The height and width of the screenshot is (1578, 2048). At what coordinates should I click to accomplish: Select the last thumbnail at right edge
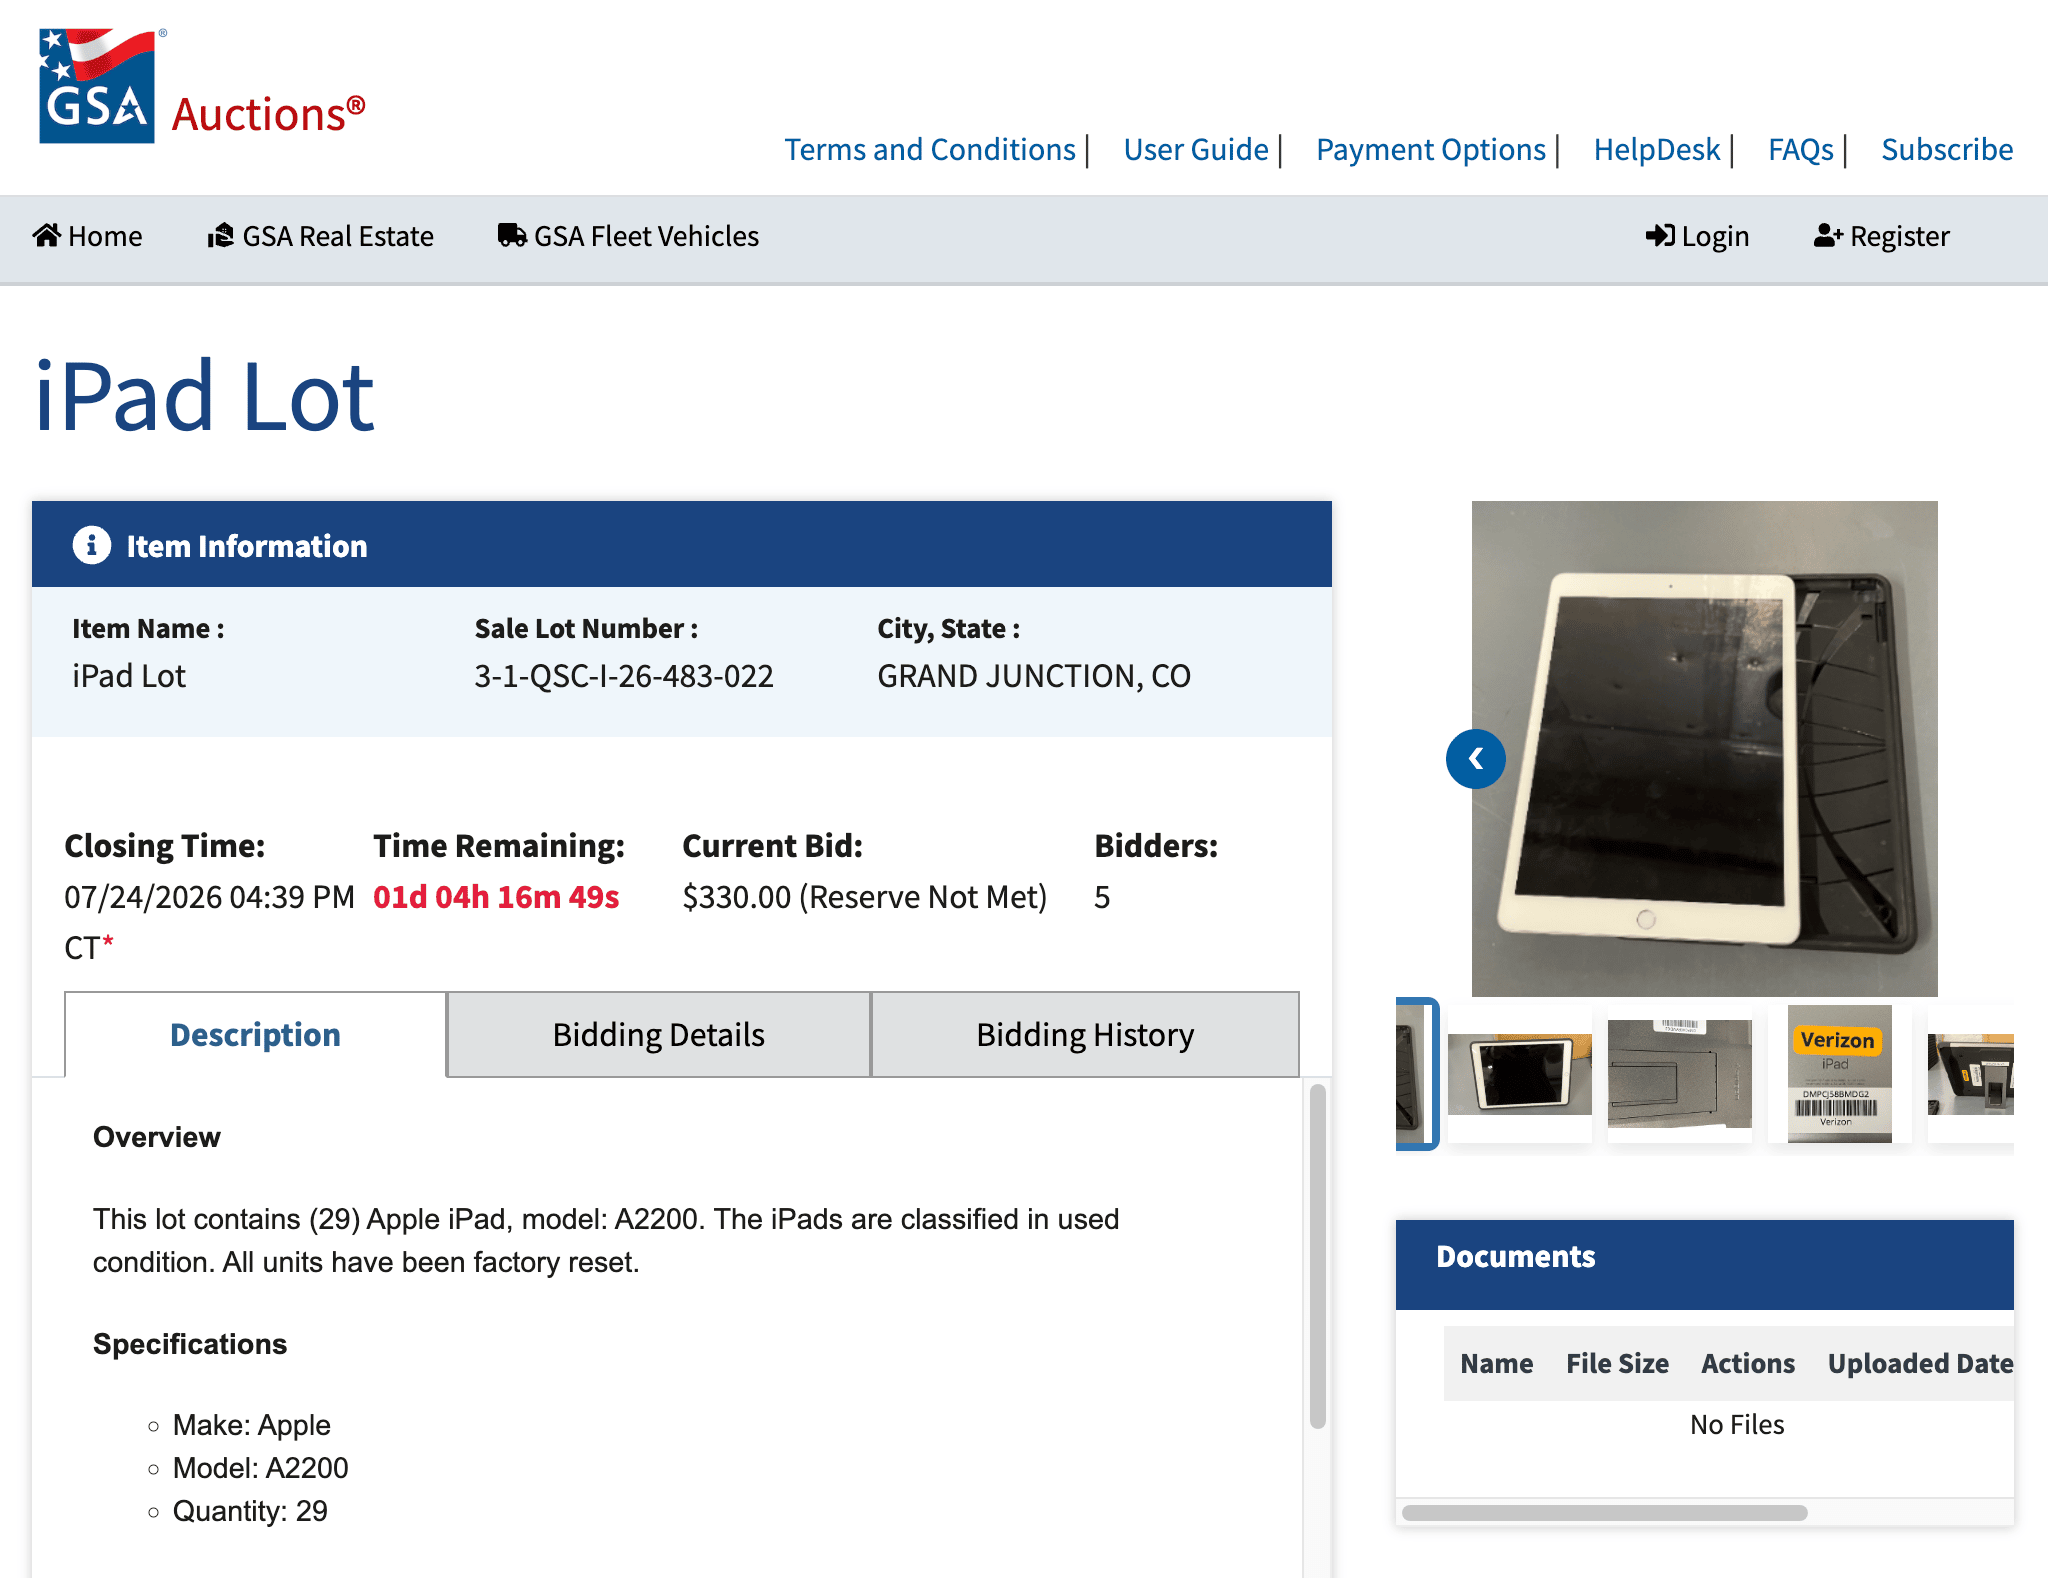click(x=1971, y=1074)
